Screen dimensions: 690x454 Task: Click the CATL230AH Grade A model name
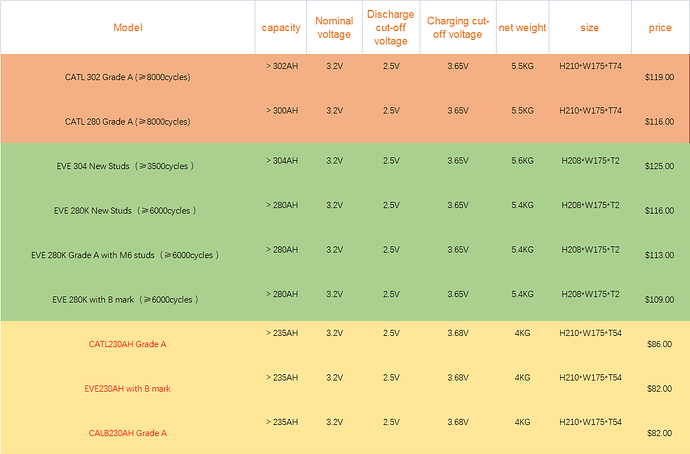point(128,344)
